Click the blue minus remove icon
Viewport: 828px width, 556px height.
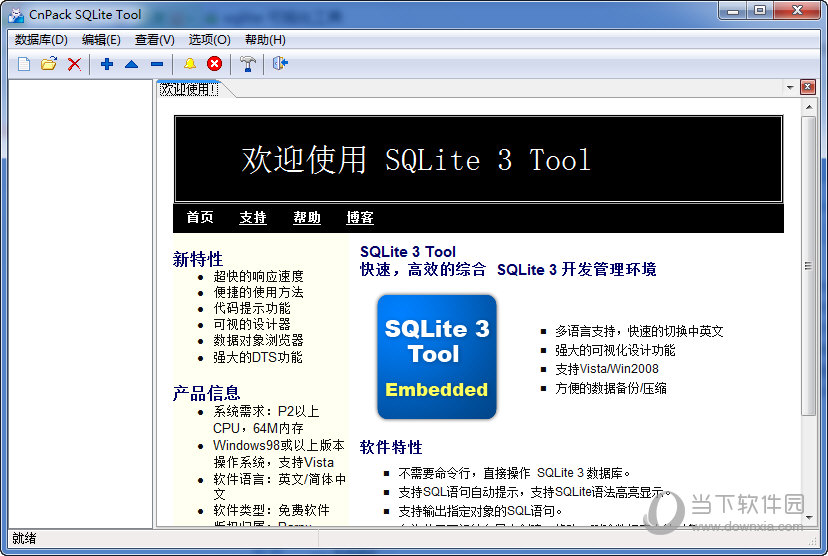coord(157,64)
